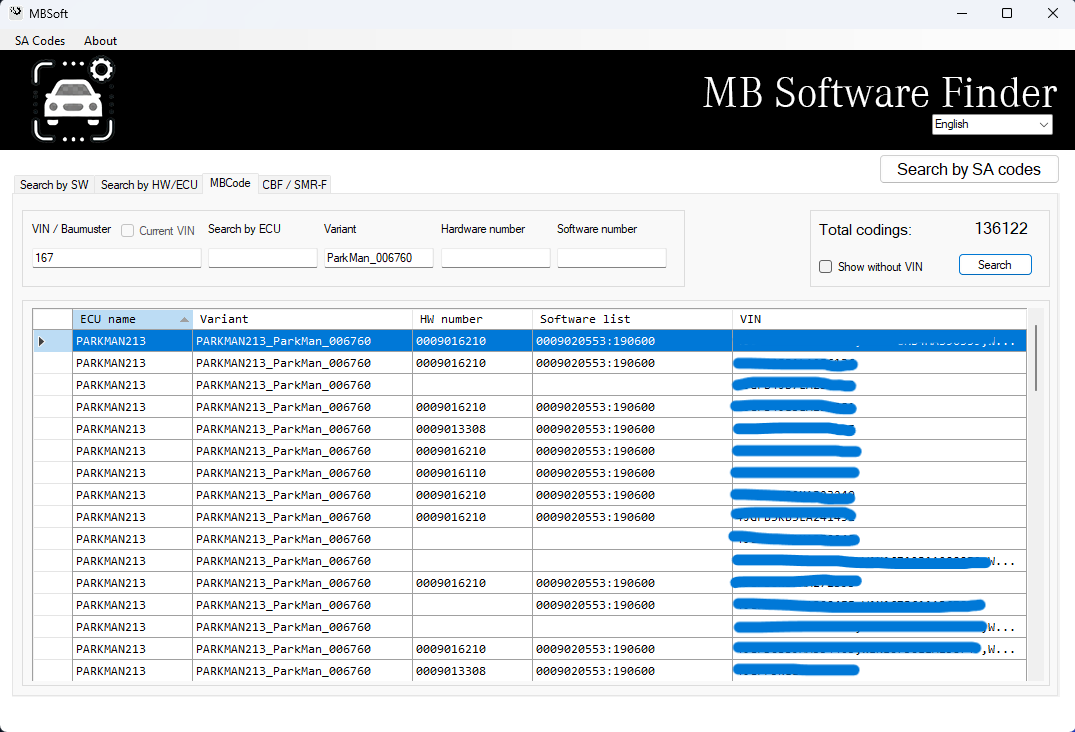Click the Software number input field
This screenshot has width=1075, height=732.
point(611,258)
